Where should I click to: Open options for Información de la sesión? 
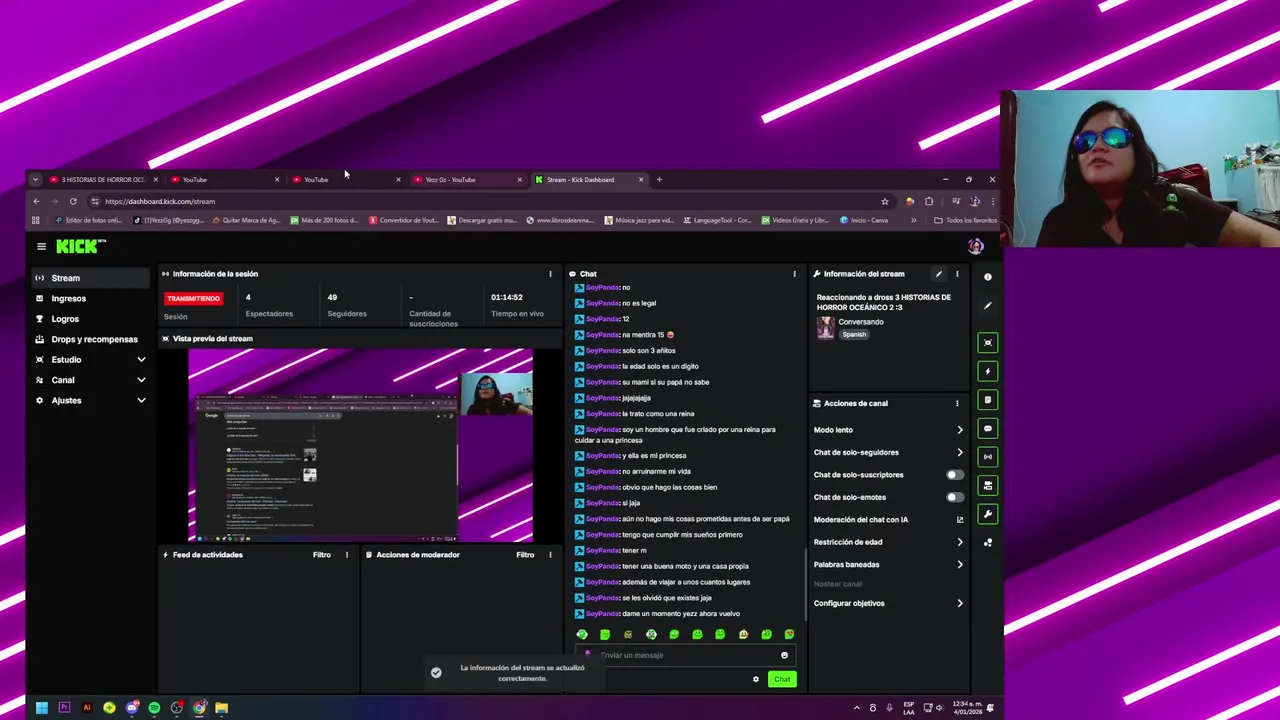point(550,274)
